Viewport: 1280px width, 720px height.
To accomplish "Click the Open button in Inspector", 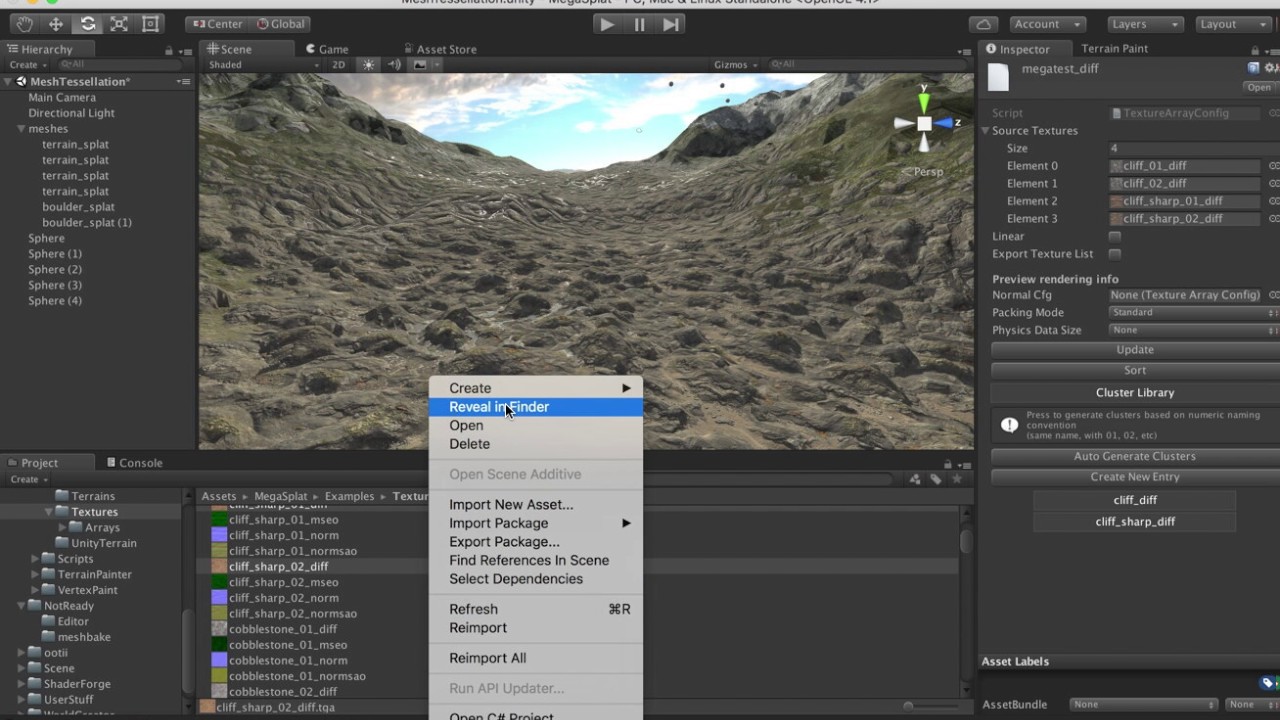I will 1259,88.
